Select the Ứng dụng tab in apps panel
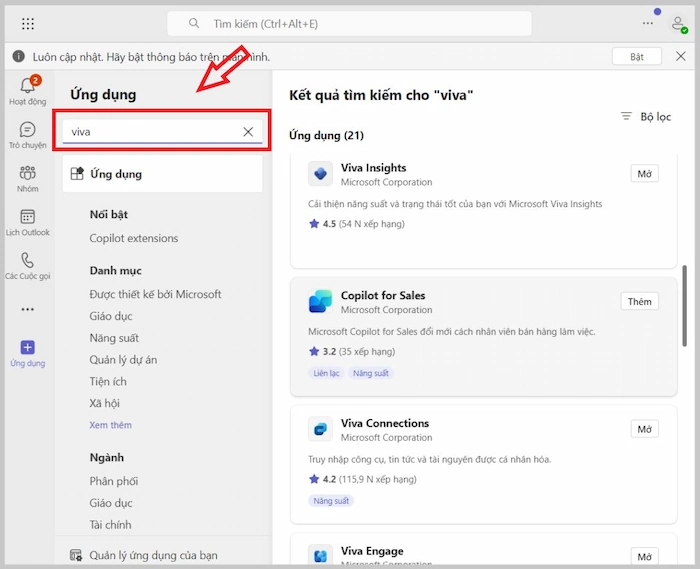Screen dimensions: 700x569 point(162,174)
